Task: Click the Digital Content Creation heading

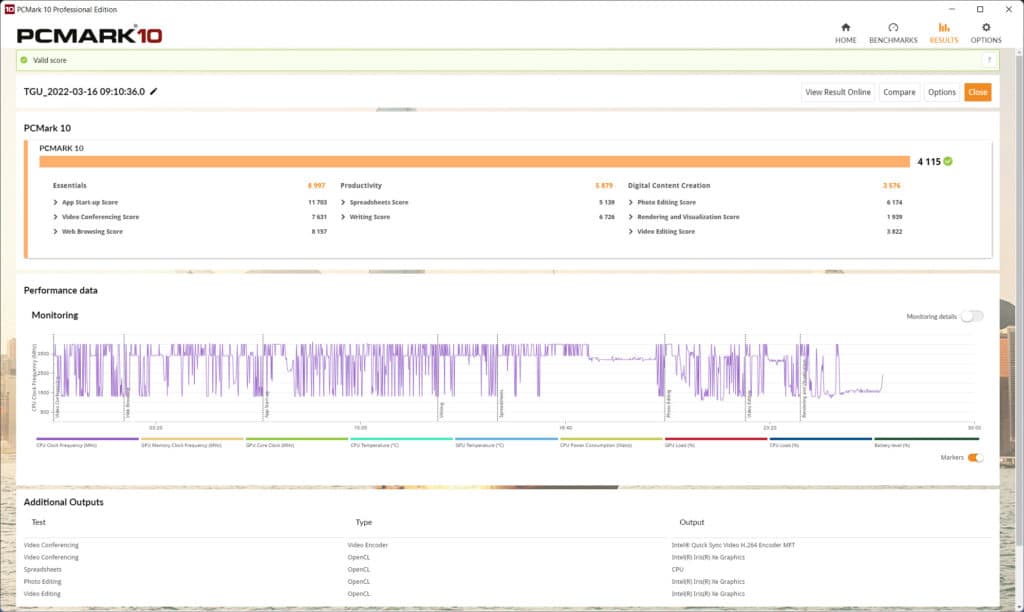Action: [669, 185]
